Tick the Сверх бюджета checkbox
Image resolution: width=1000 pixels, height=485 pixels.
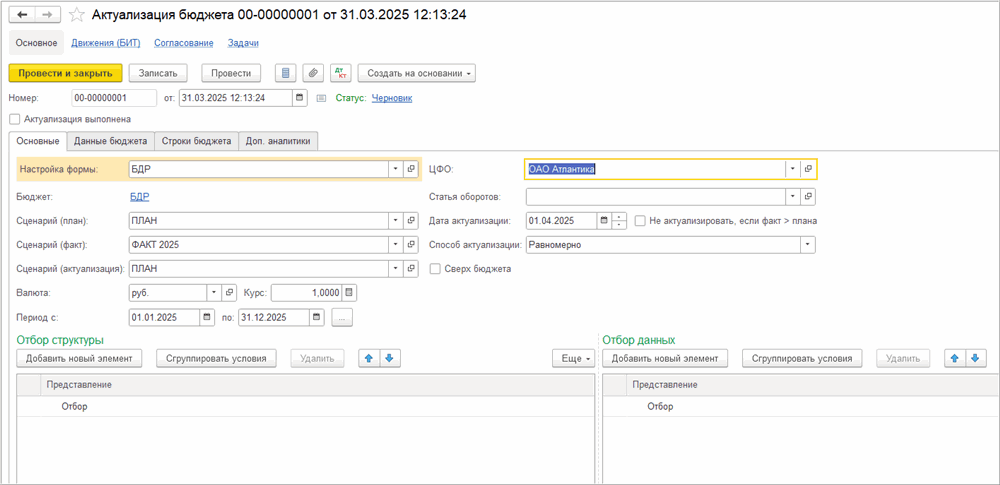[x=435, y=269]
